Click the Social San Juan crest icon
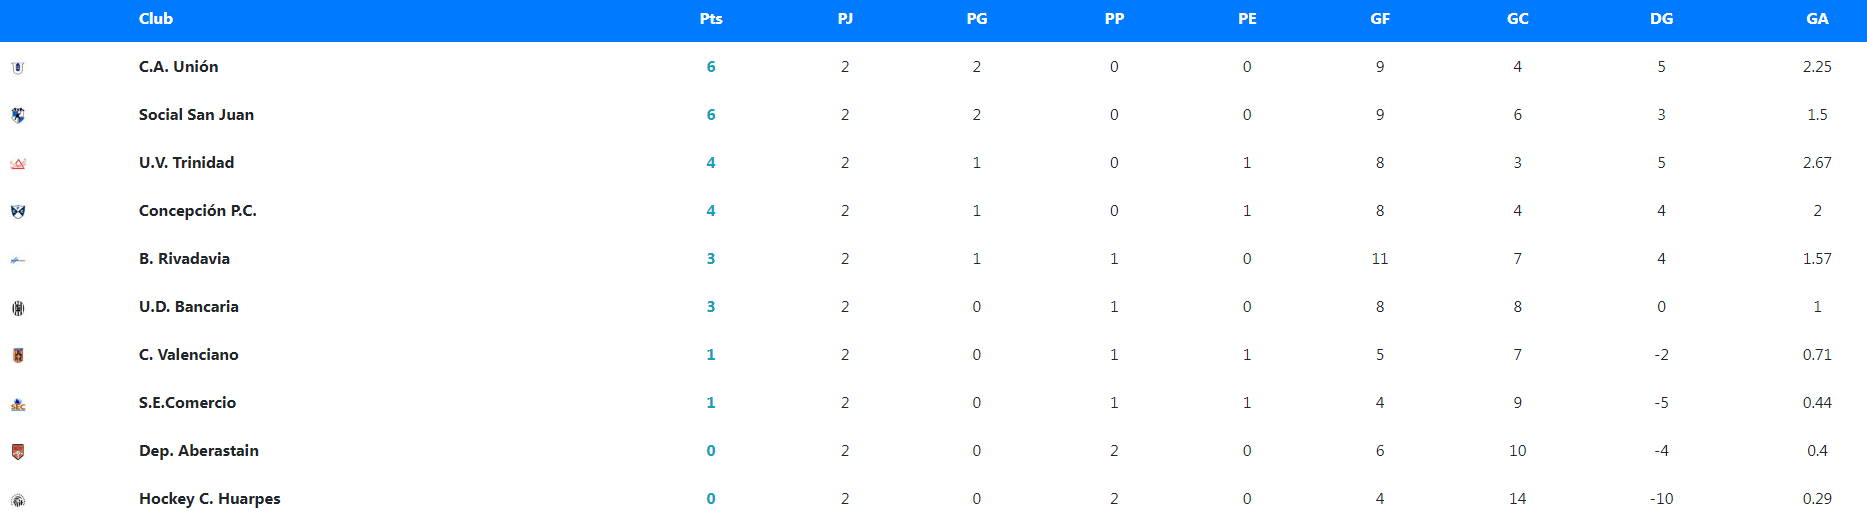1867x530 pixels. click(x=18, y=116)
